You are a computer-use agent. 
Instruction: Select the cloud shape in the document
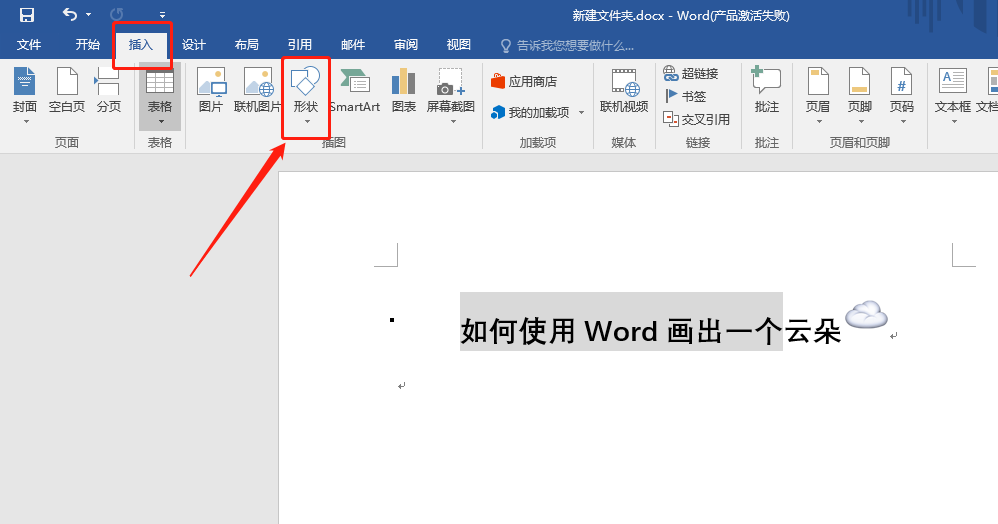coord(866,315)
